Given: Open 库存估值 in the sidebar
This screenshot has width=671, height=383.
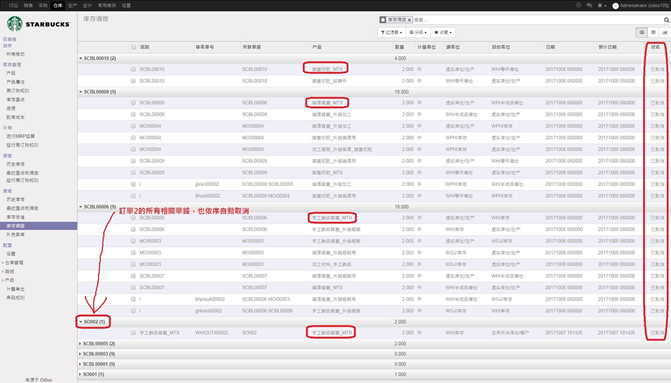Looking at the screenshot, I should [15, 217].
